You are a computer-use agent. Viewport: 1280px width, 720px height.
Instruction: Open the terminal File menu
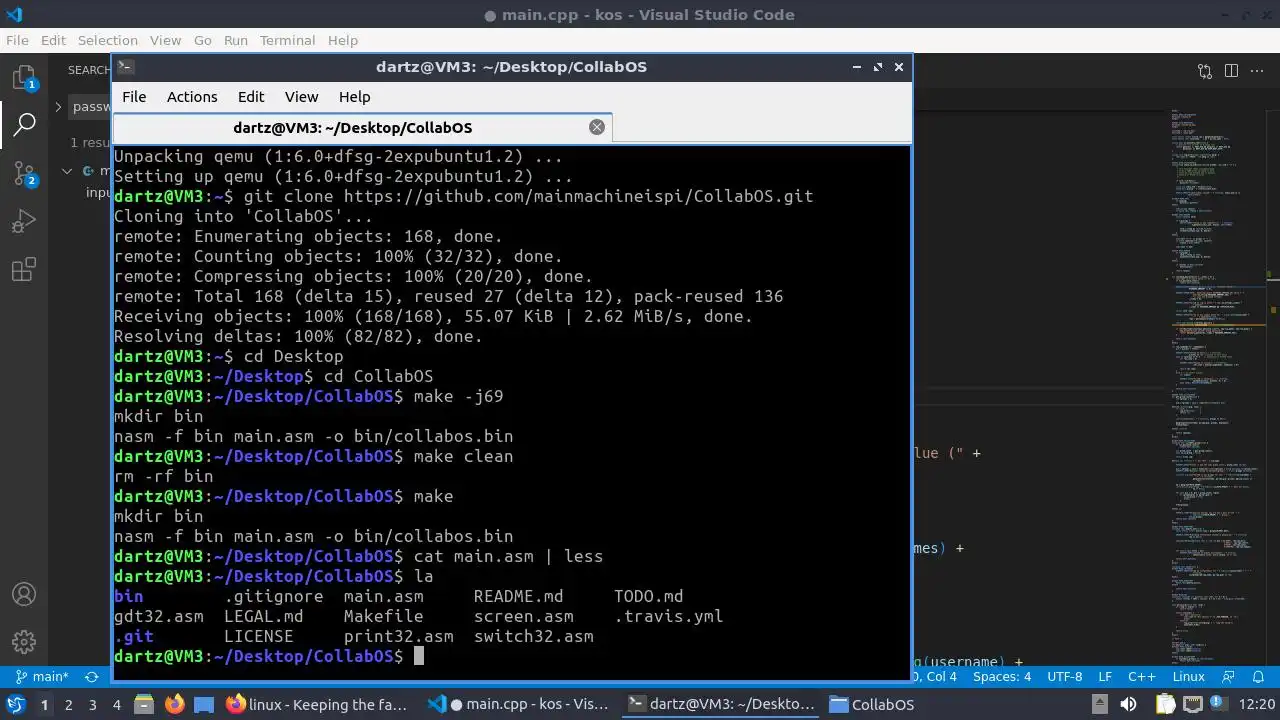click(134, 97)
